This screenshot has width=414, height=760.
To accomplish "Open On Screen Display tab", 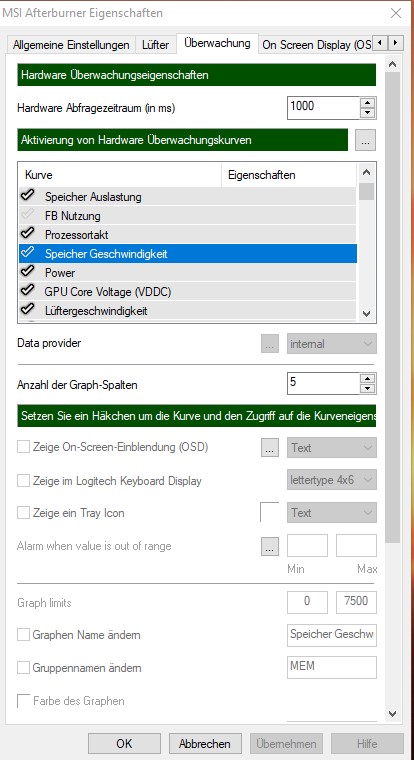I will coord(316,45).
